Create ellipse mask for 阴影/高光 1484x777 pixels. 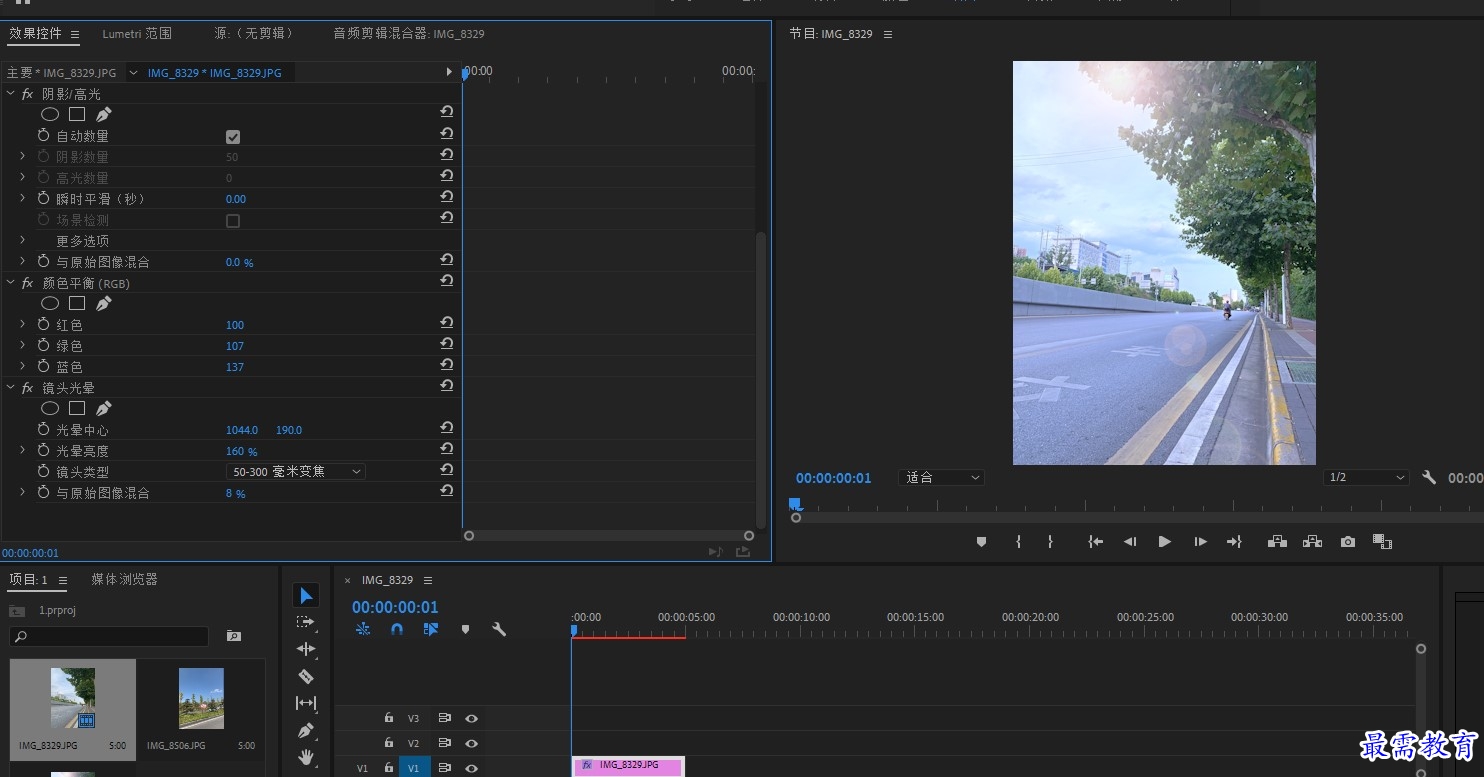[x=50, y=115]
